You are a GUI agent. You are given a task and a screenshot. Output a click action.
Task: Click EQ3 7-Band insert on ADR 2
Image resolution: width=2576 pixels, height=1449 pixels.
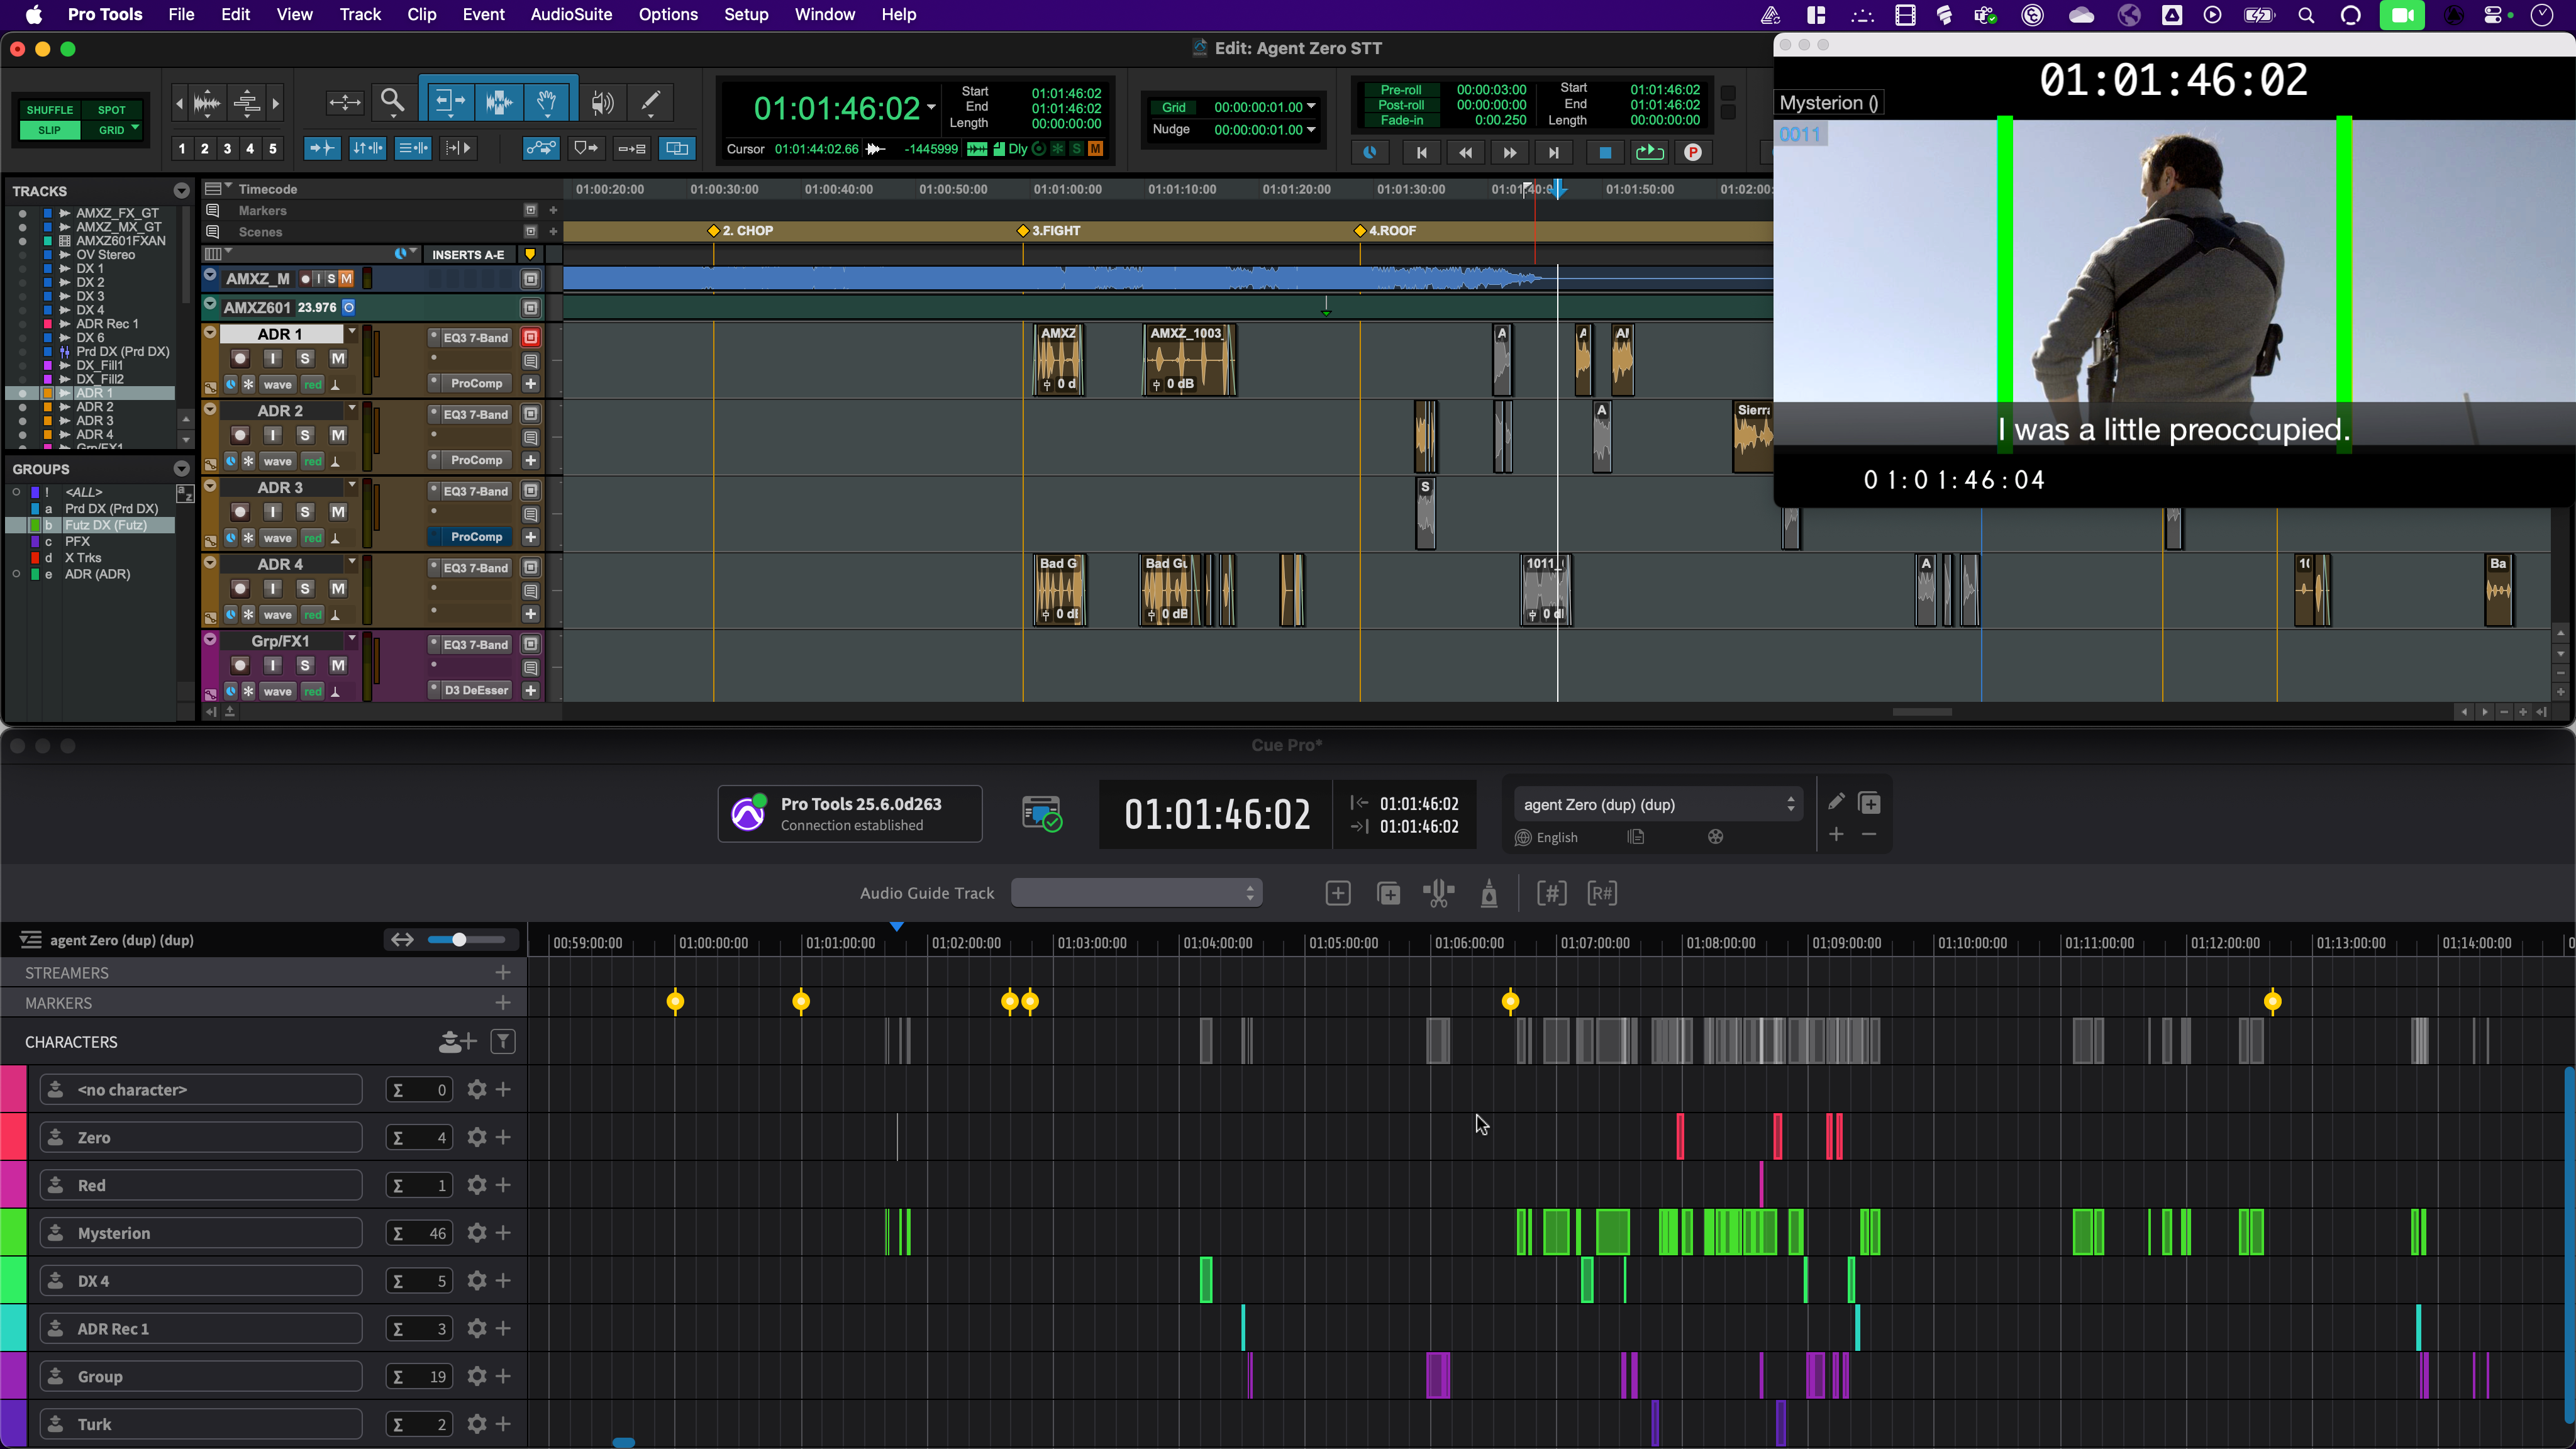tap(475, 414)
